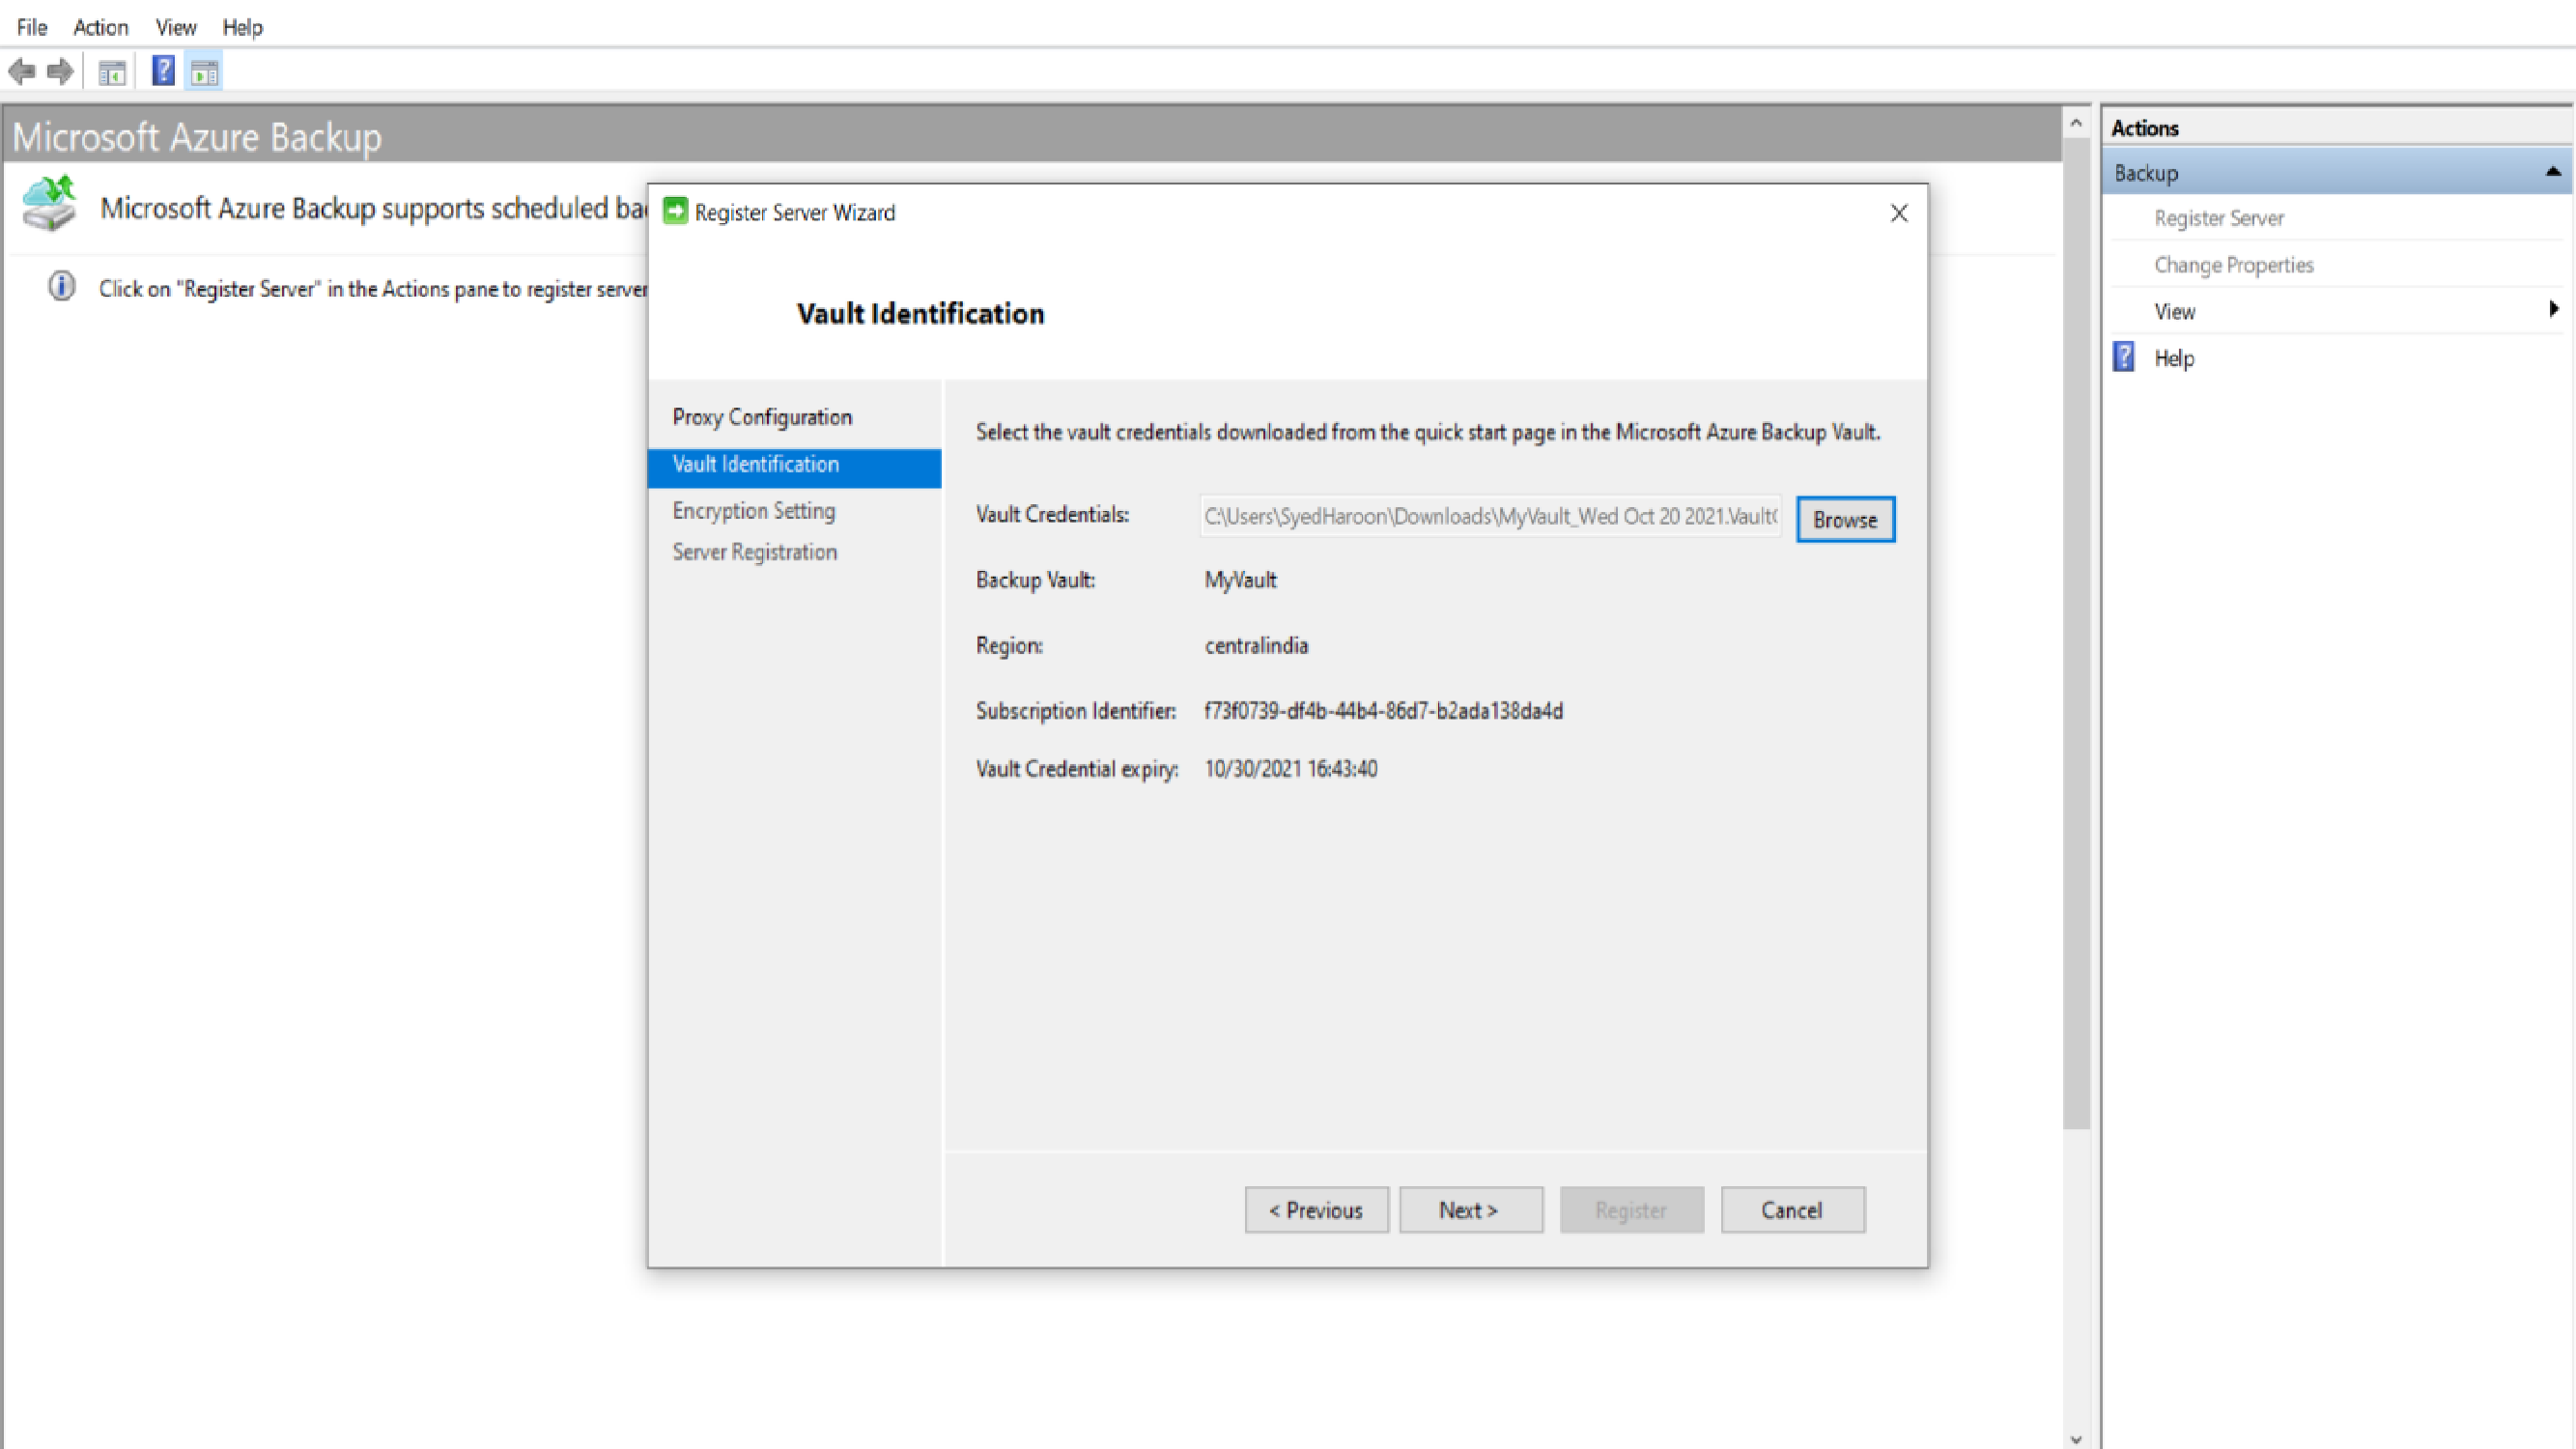Click the expiry value 10/30/2021 16:43:40
Viewport: 2576px width, 1449px height.
(x=1290, y=768)
